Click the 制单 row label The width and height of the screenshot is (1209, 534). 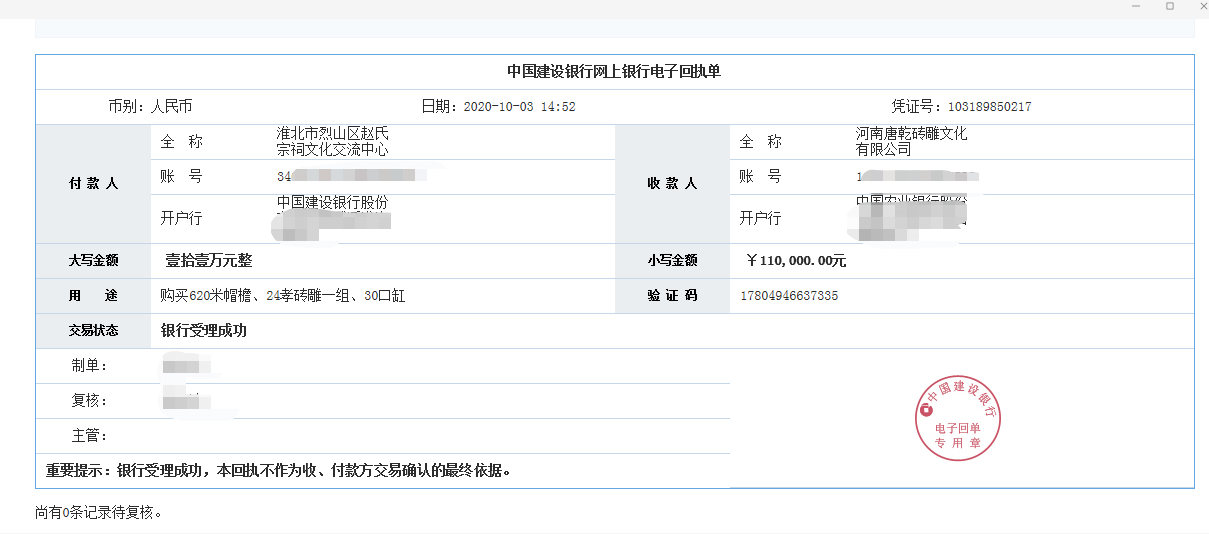pyautogui.click(x=89, y=366)
